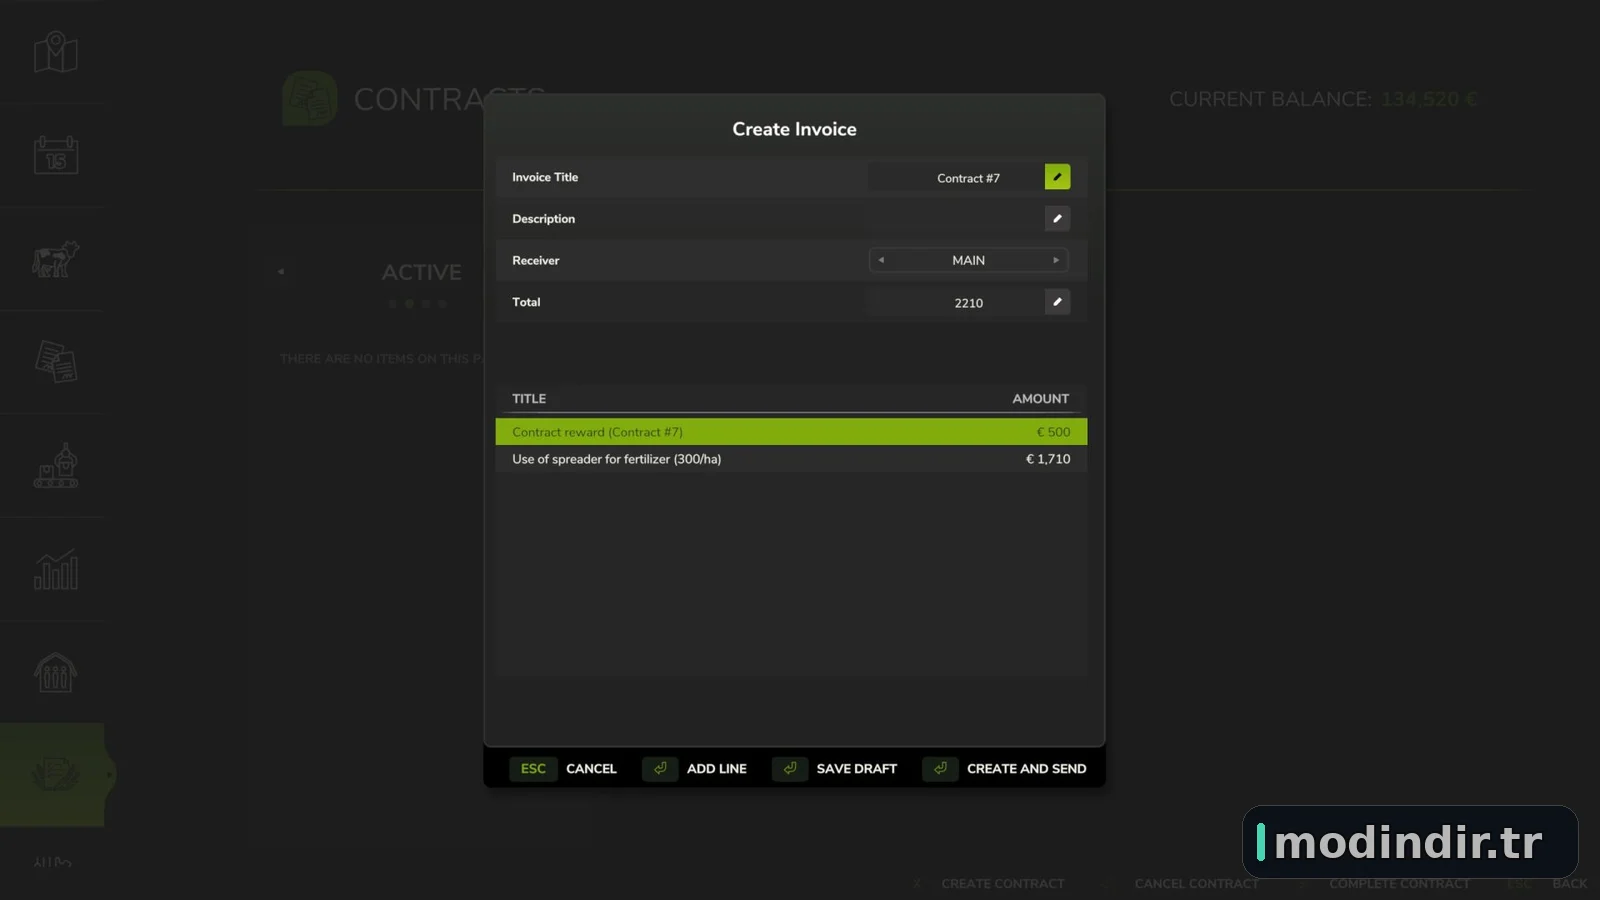Click the enter-key icon beside SAVE DRAFT
Image resolution: width=1600 pixels, height=900 pixels.
[790, 769]
